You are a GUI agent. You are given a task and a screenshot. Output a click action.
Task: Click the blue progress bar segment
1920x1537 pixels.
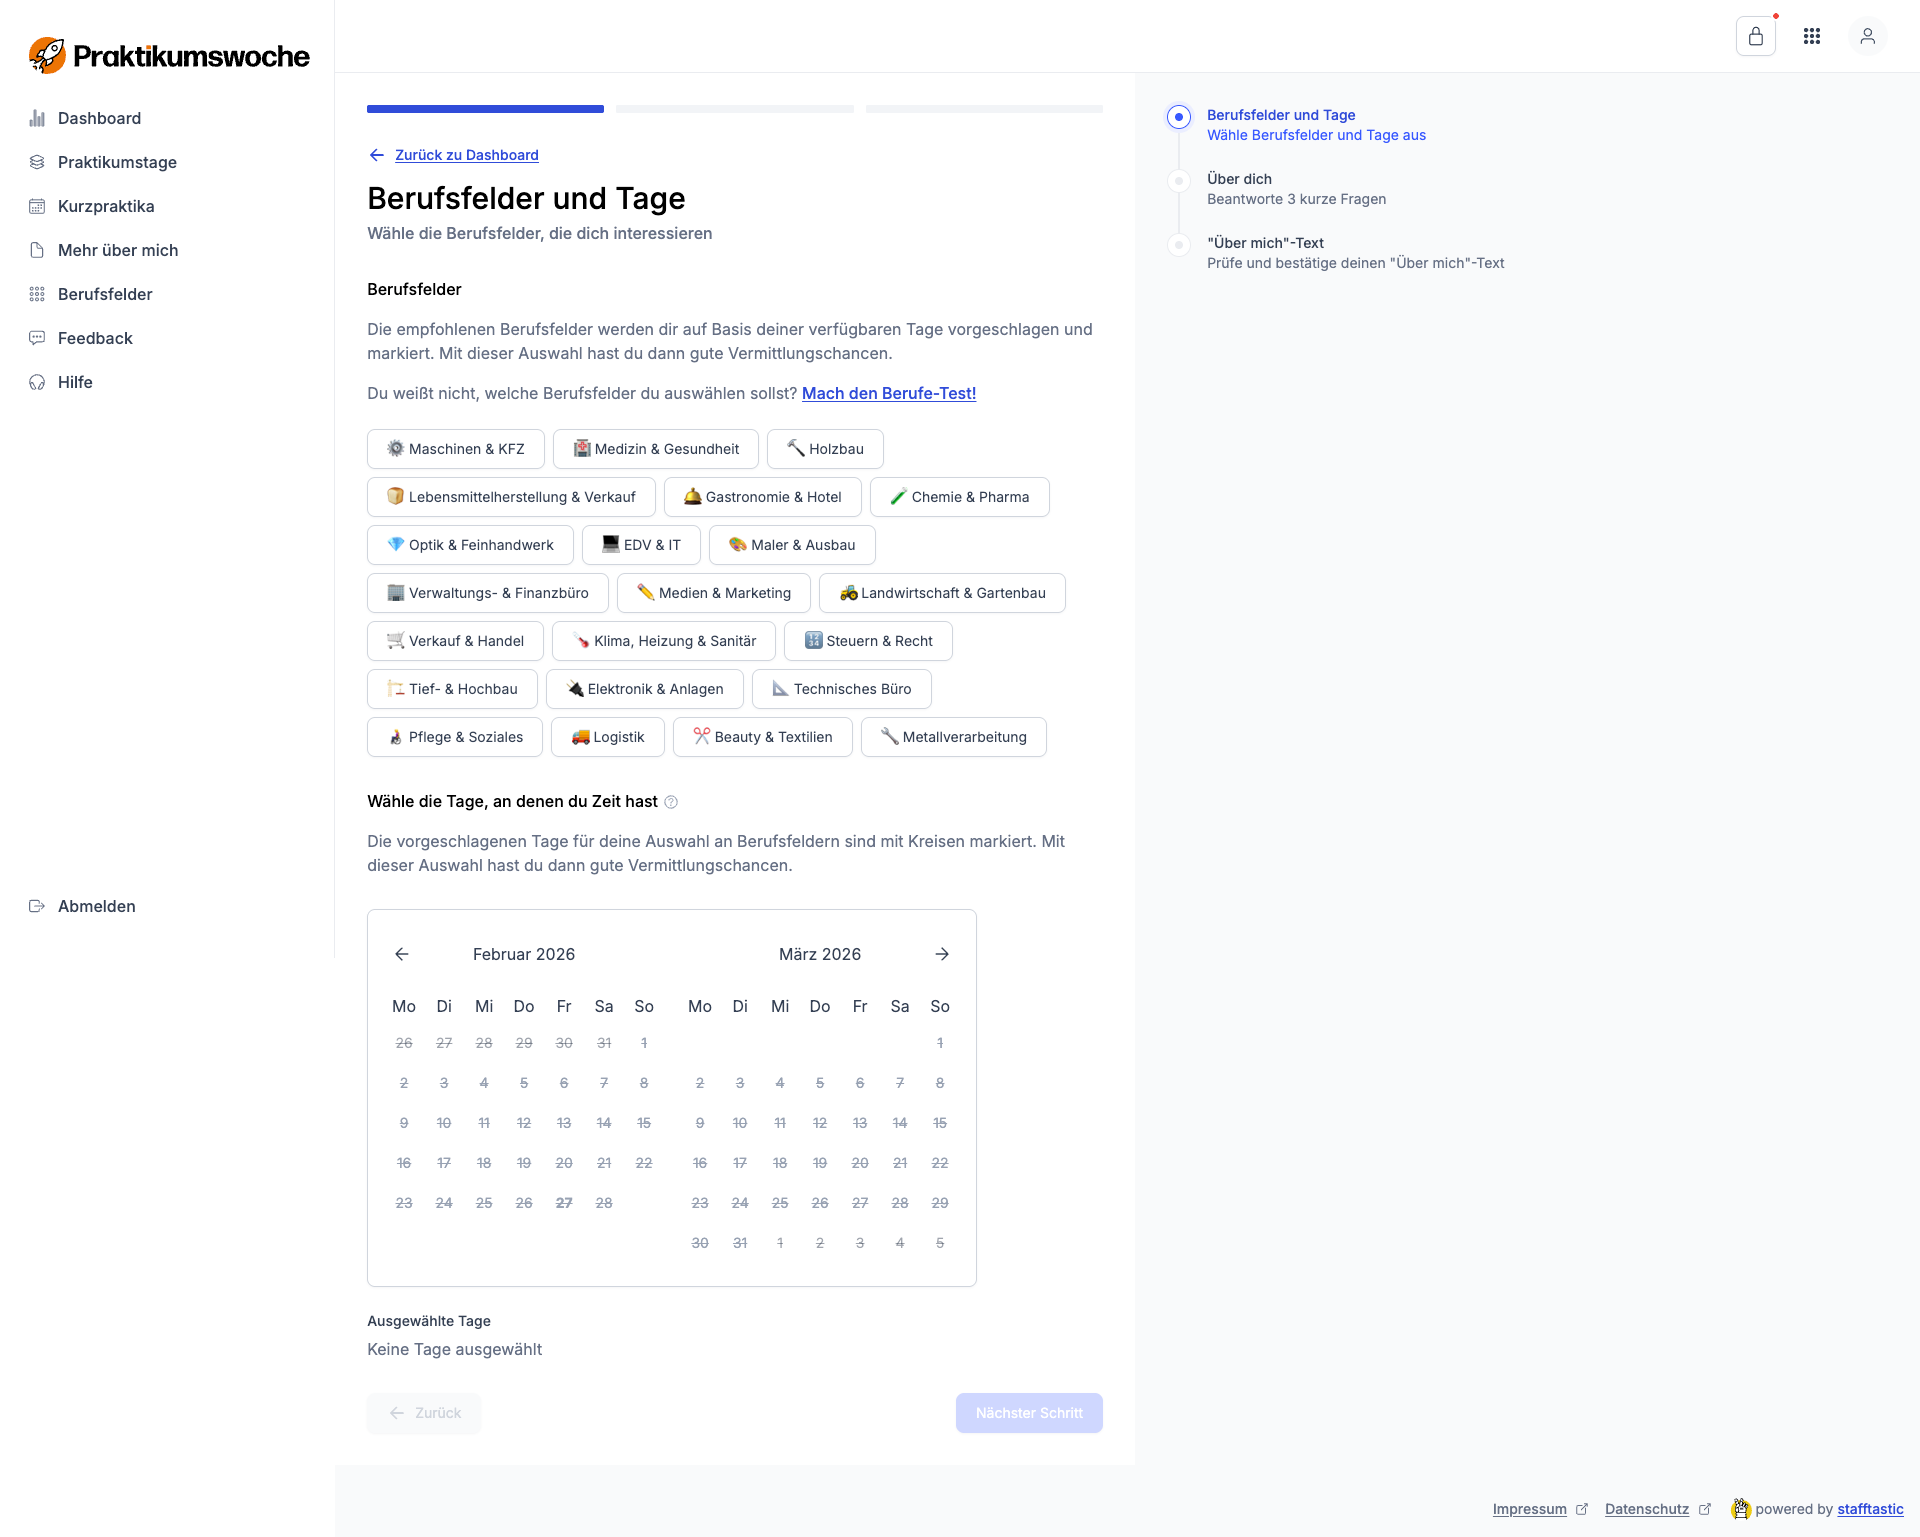485,109
